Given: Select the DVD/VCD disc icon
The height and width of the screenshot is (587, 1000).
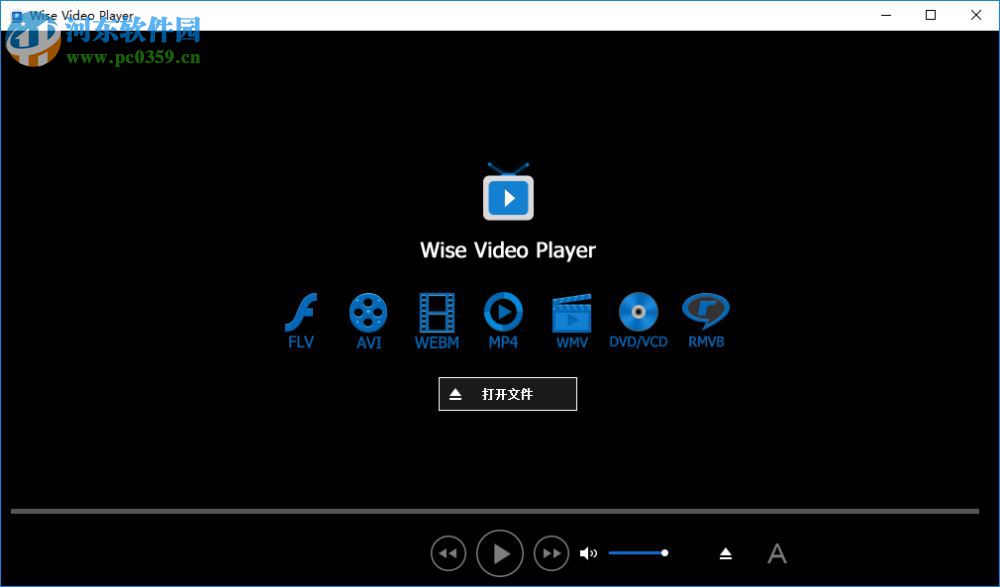Looking at the screenshot, I should click(x=639, y=312).
